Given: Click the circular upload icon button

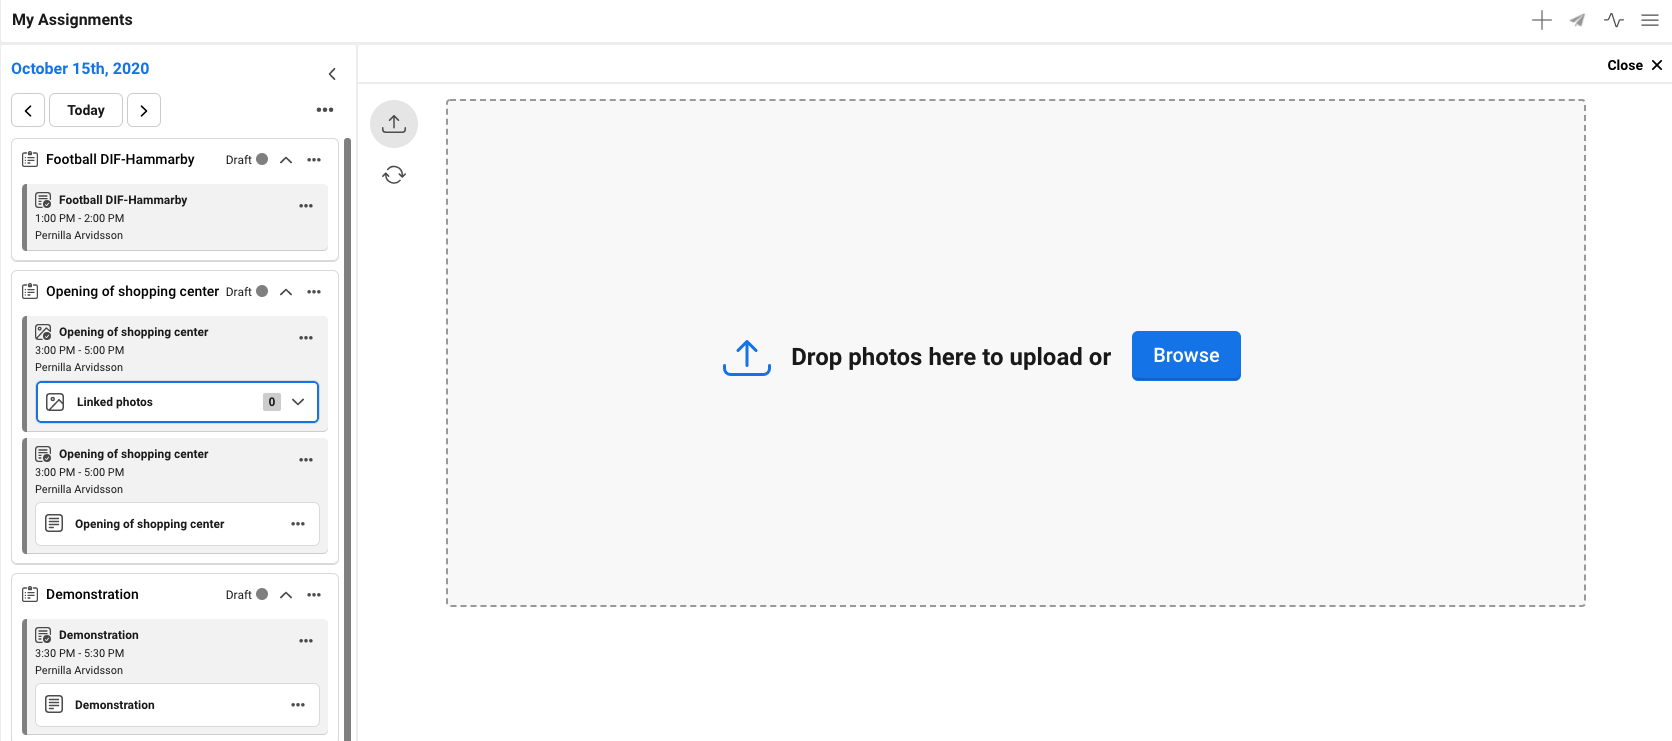Looking at the screenshot, I should tap(394, 124).
